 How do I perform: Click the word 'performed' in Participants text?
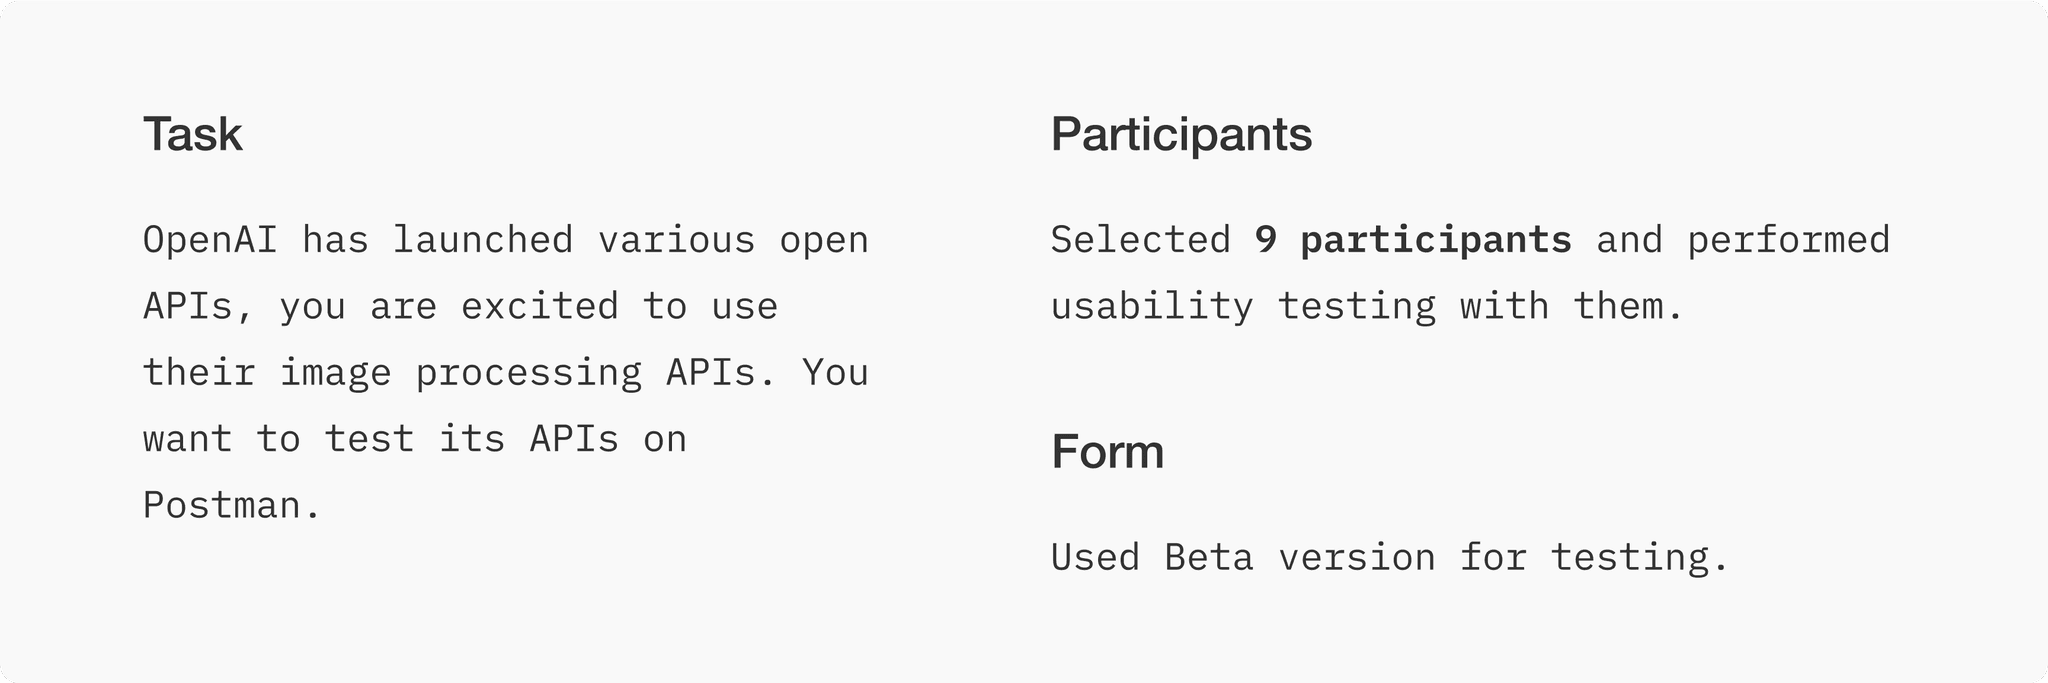[x=1788, y=241]
